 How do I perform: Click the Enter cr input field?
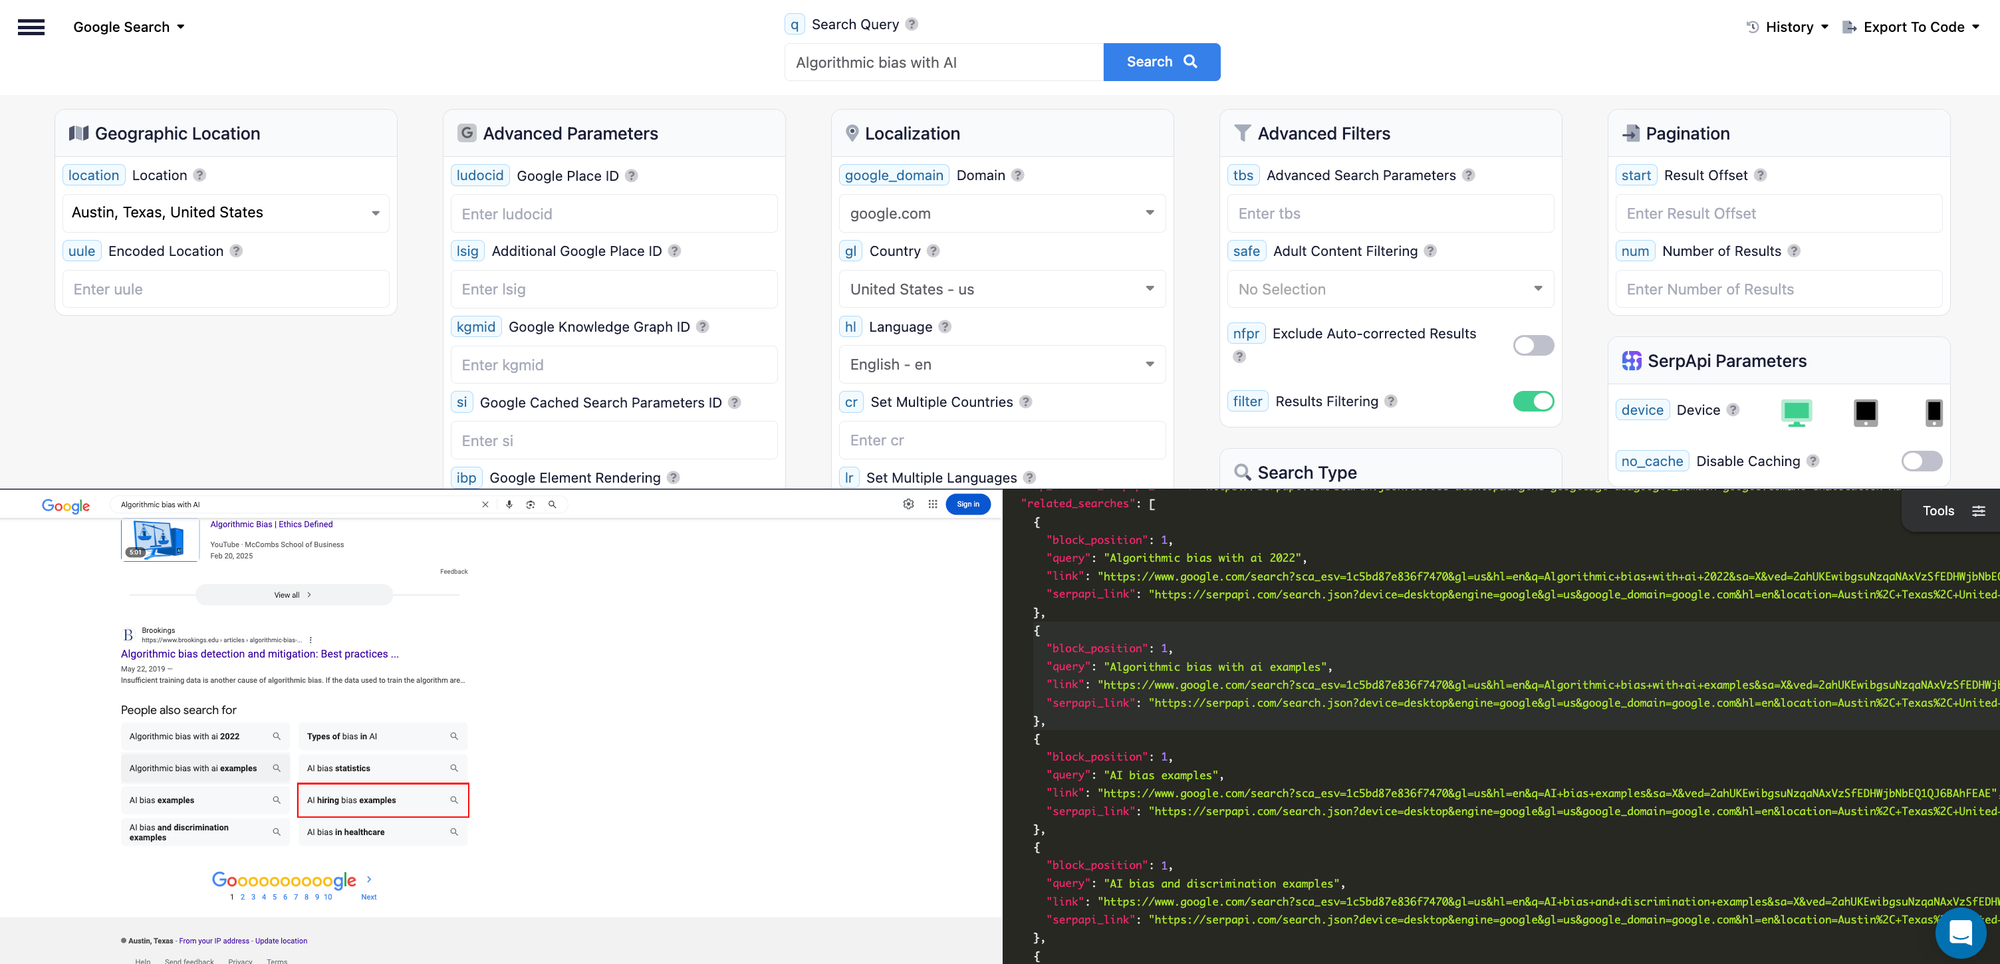coord(1002,440)
